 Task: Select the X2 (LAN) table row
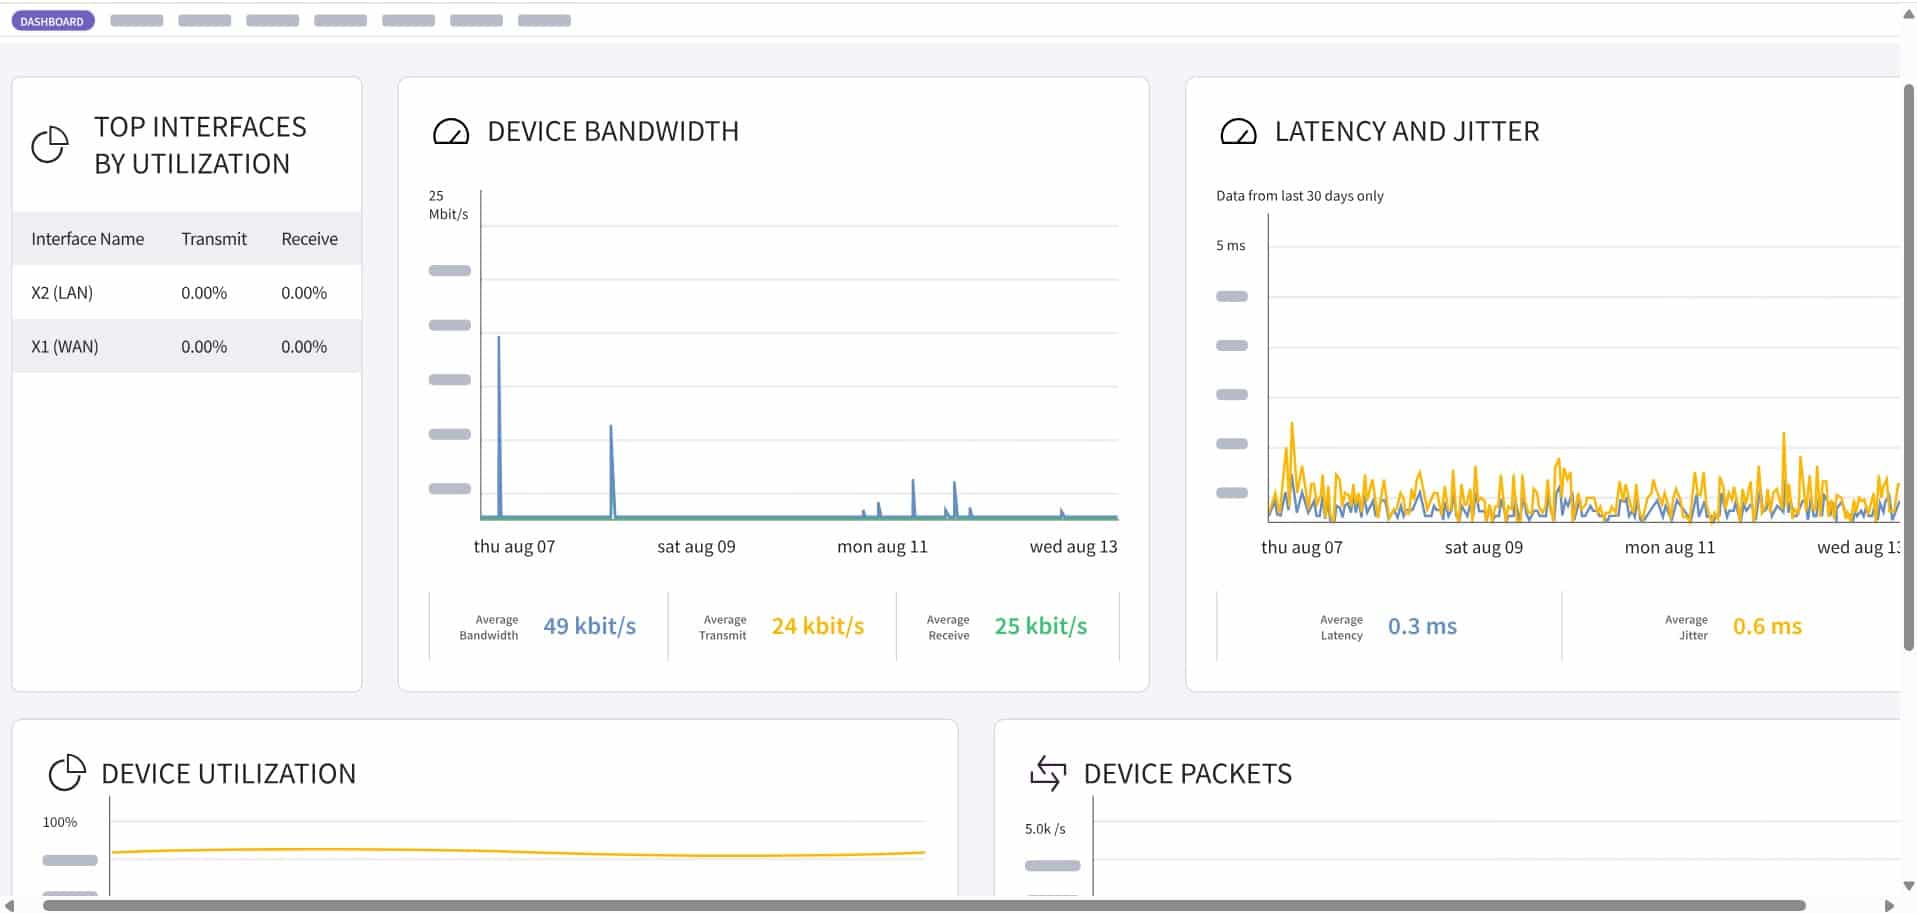coord(186,292)
